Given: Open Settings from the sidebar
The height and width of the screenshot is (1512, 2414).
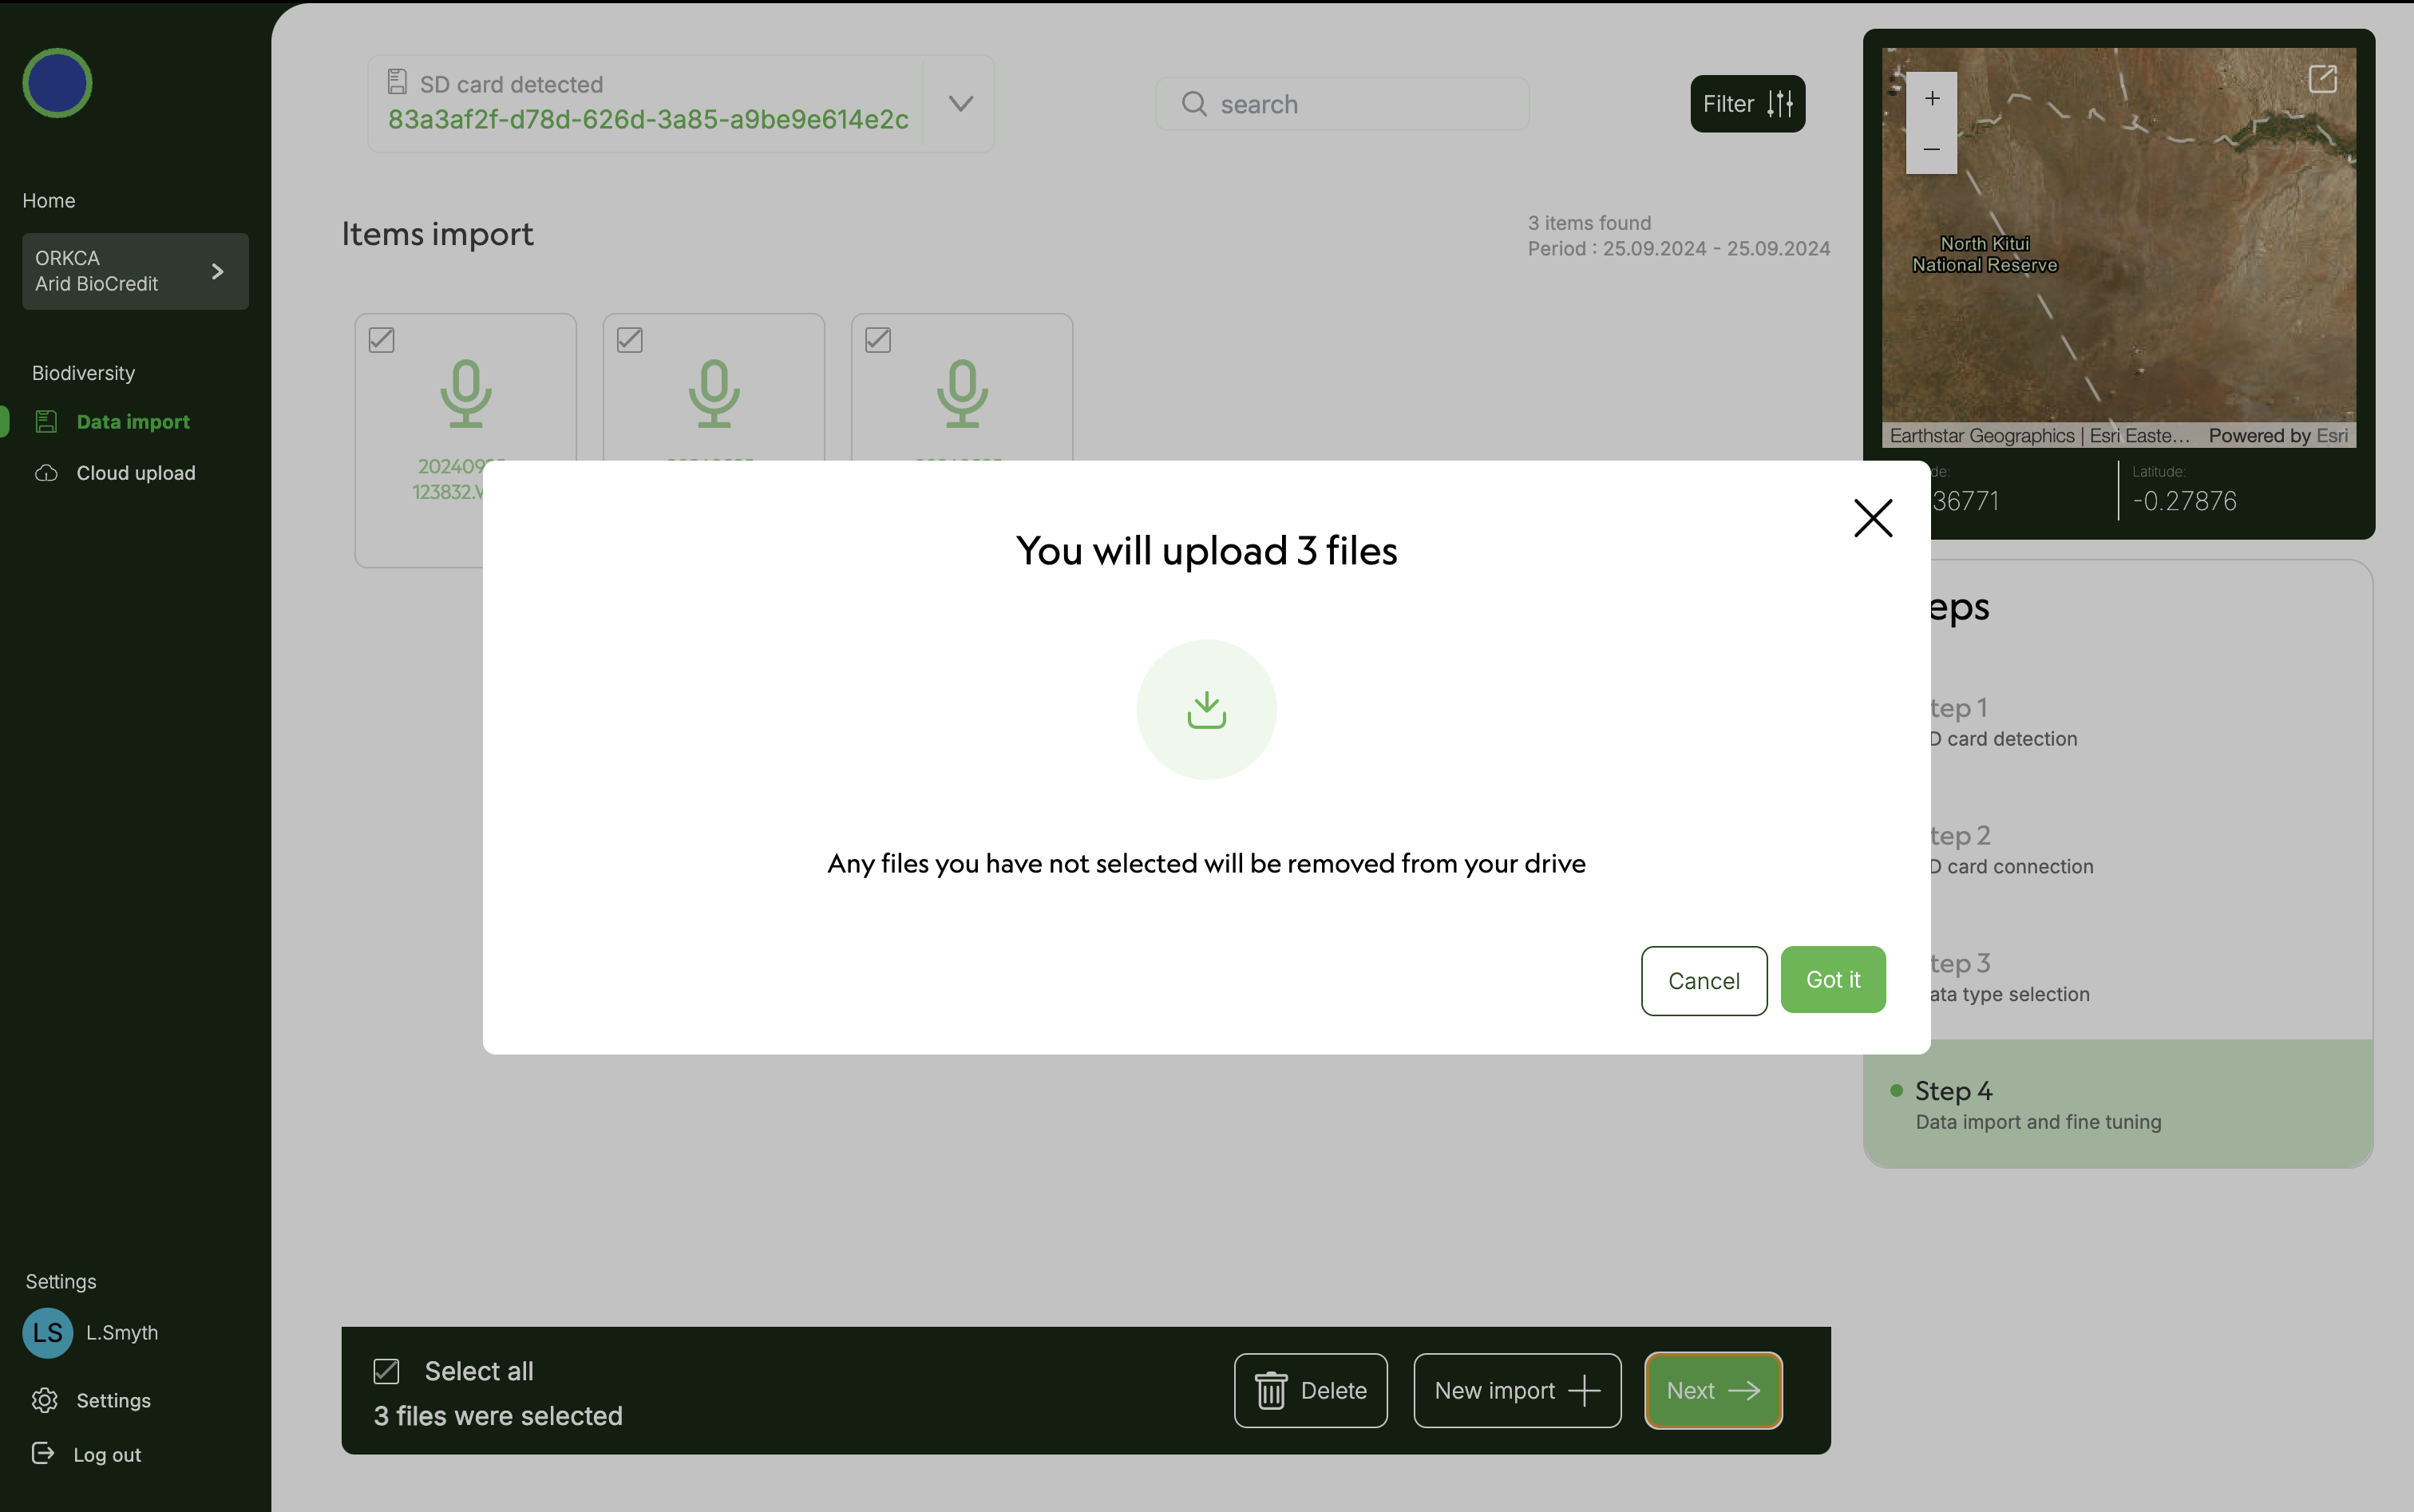Looking at the screenshot, I should 113,1400.
